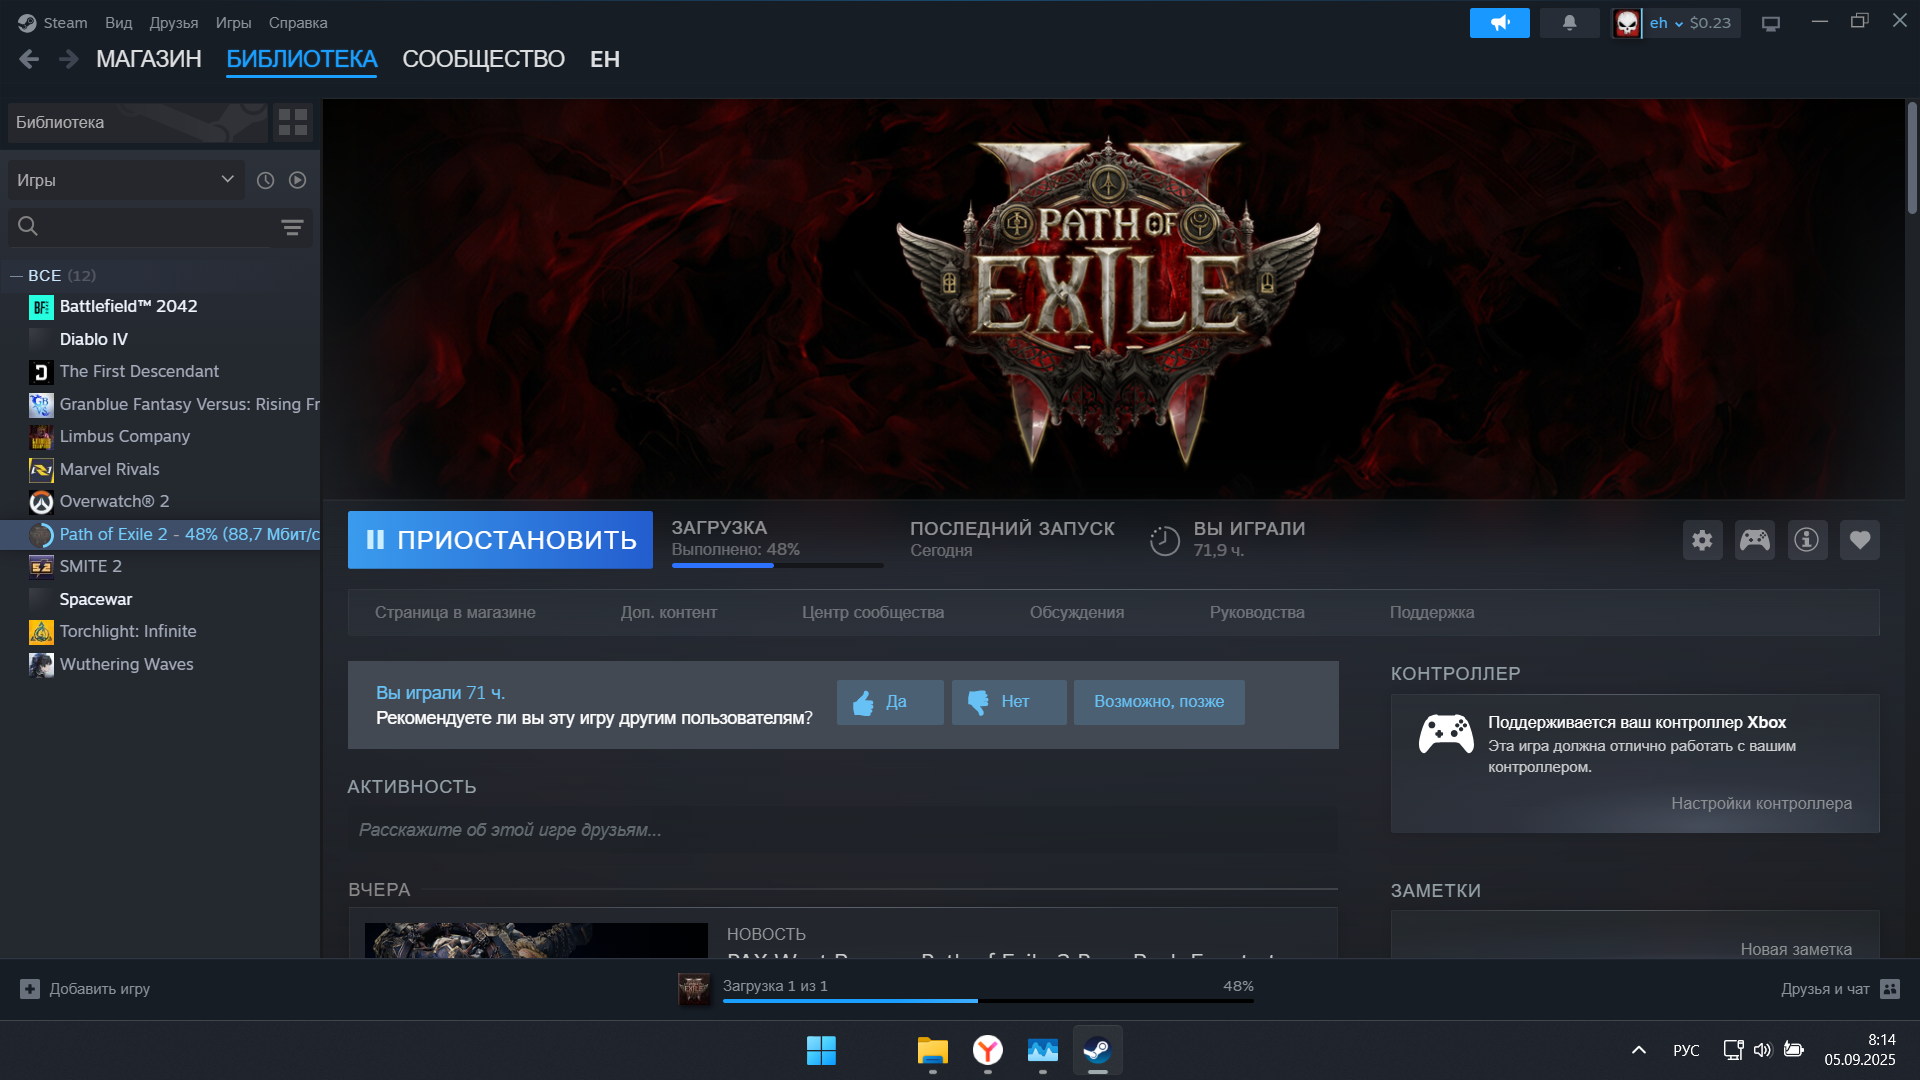Open notifications bell icon

[x=1569, y=23]
